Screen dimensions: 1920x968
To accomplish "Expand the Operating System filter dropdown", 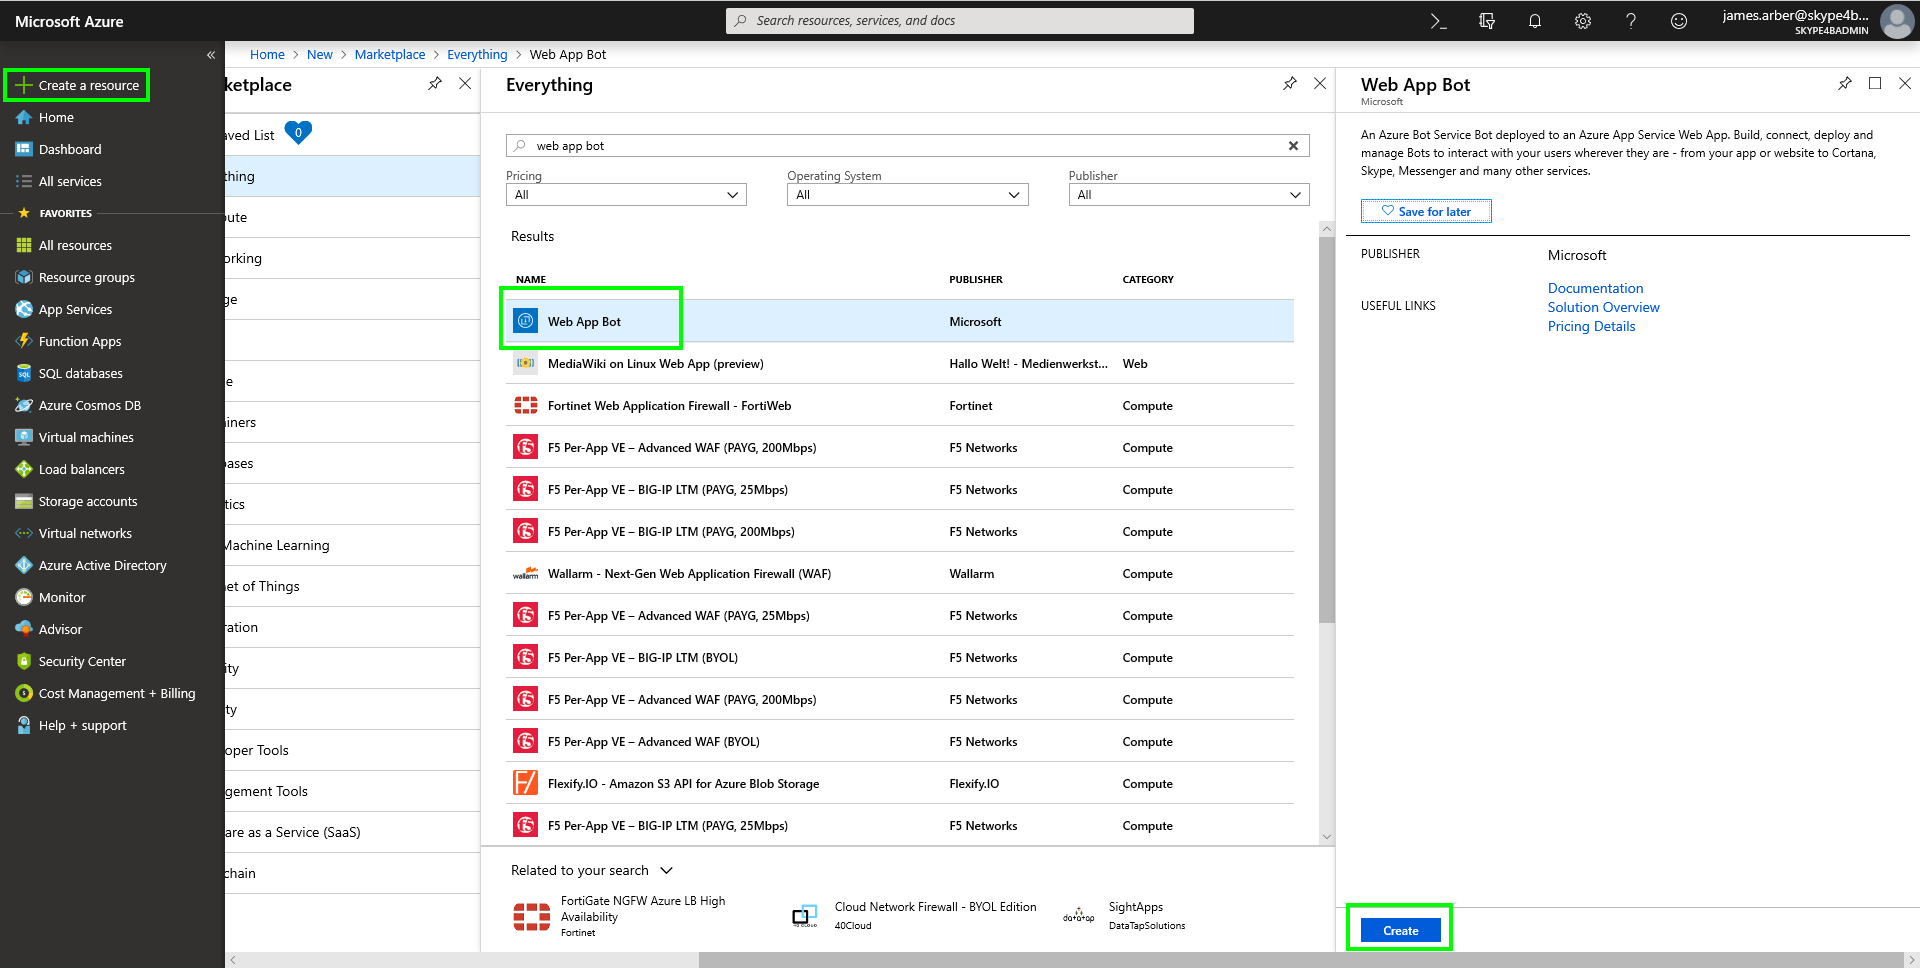I will click(907, 195).
